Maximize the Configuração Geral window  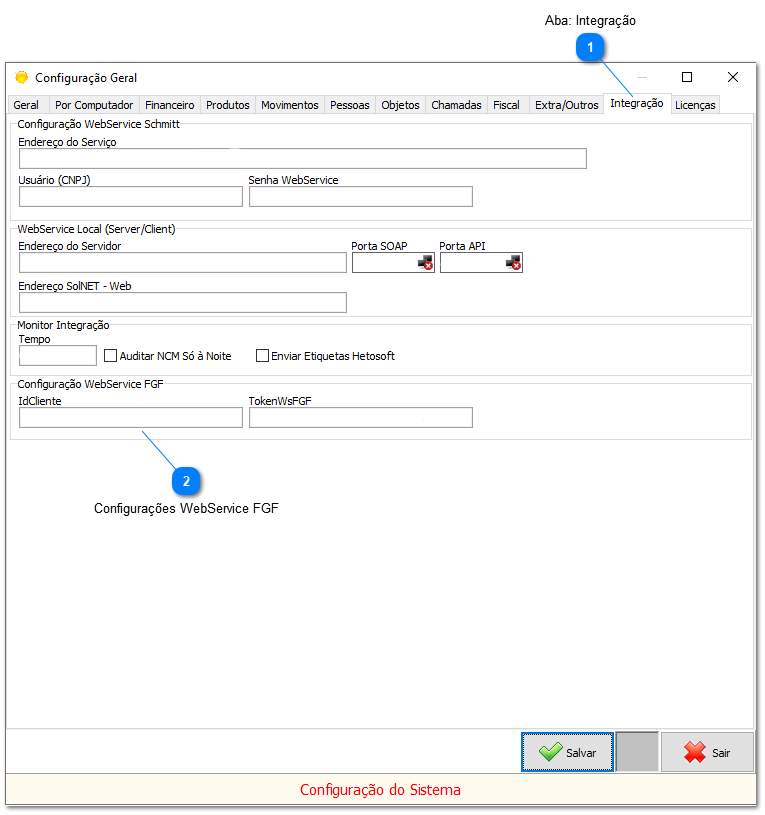(687, 77)
